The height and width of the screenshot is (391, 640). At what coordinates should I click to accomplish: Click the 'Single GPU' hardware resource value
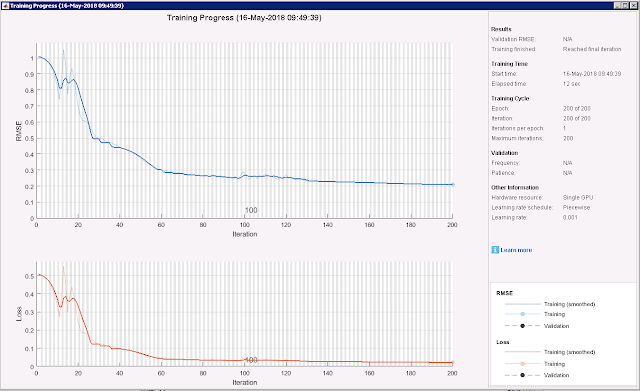pyautogui.click(x=578, y=198)
